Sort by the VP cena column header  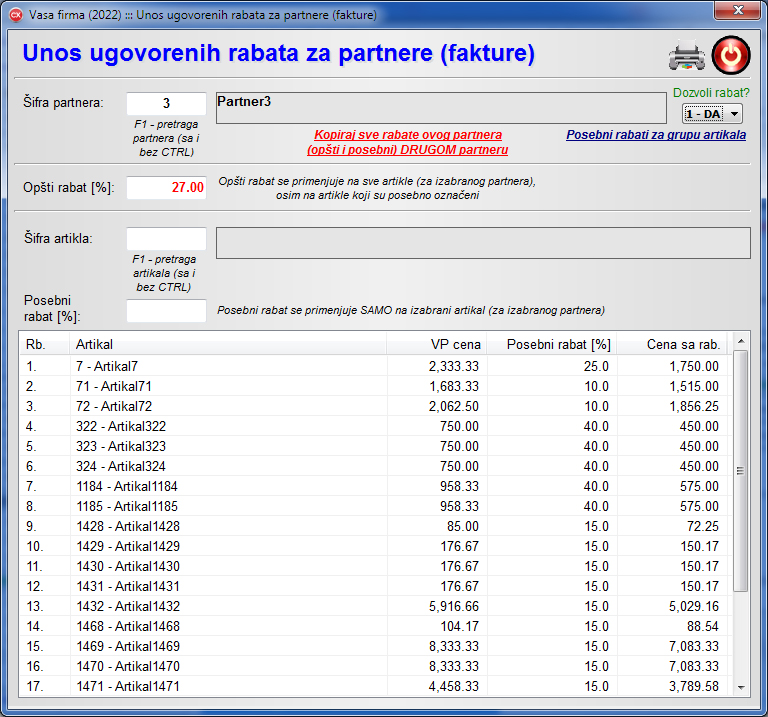[x=436, y=344]
